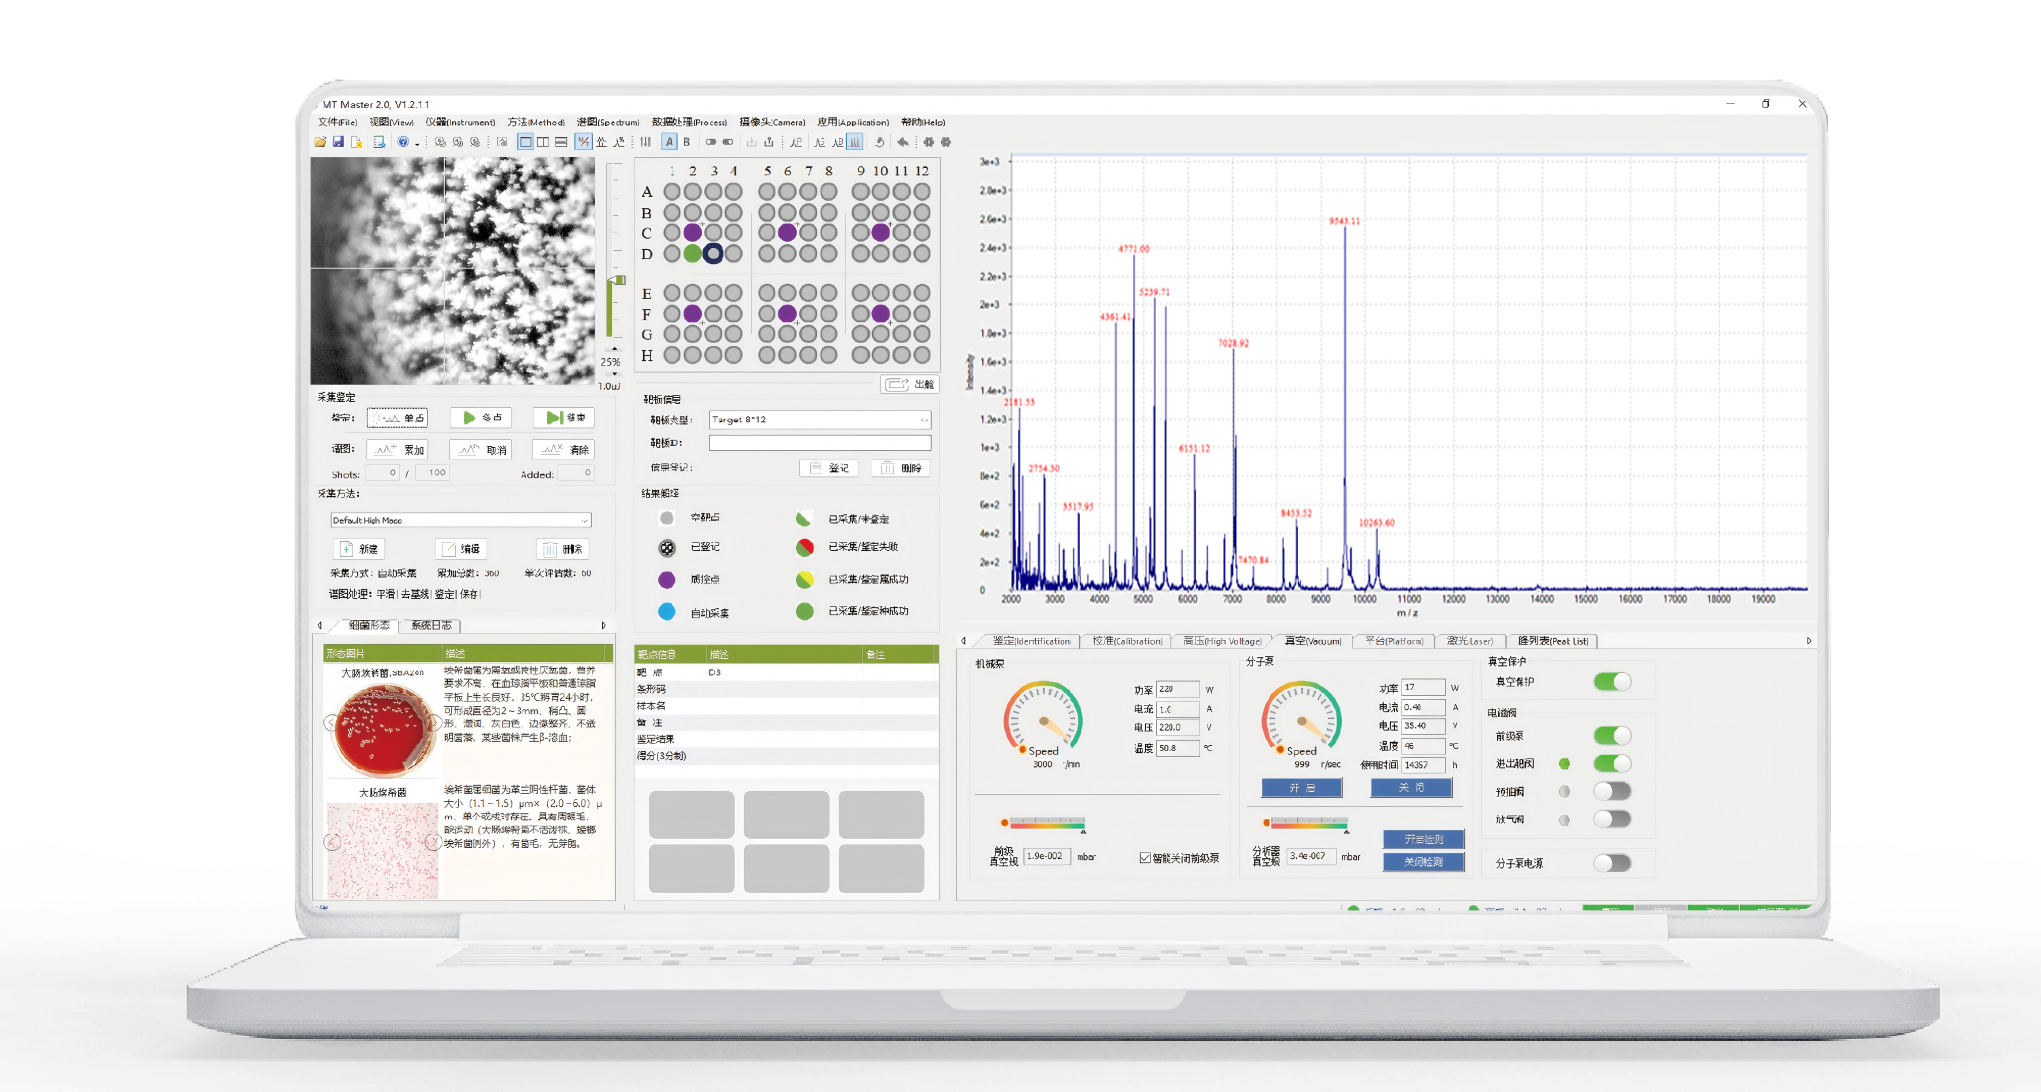Click the undo back-arrow toolbar icon

coord(903,142)
